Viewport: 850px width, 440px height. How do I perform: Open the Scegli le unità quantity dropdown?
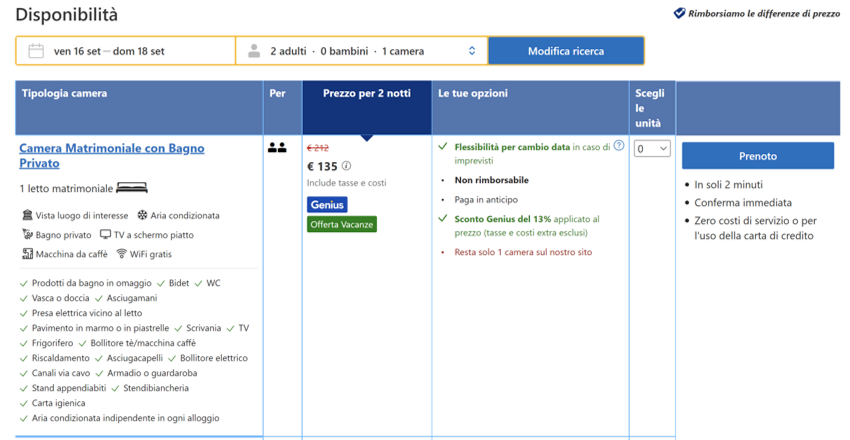pyautogui.click(x=652, y=149)
